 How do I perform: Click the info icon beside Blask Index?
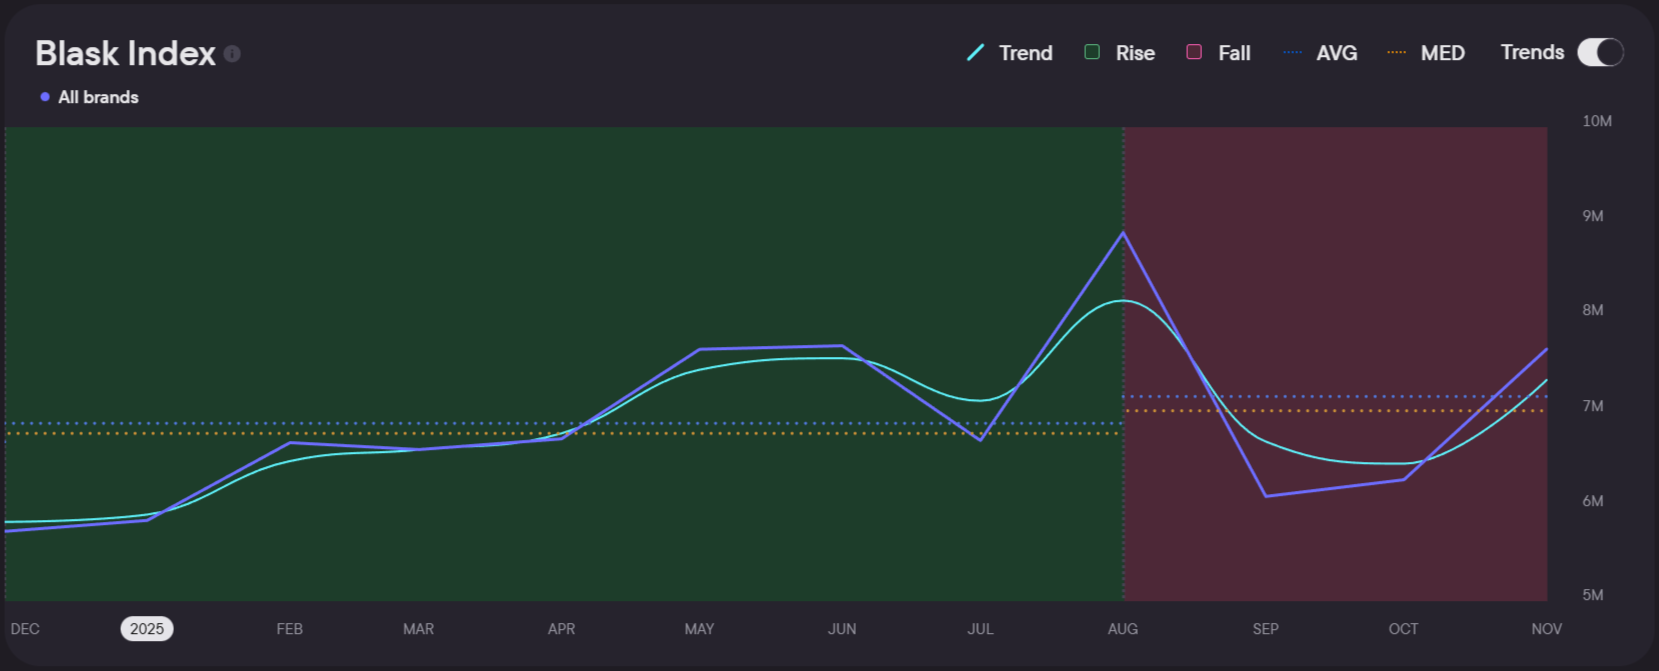click(232, 54)
